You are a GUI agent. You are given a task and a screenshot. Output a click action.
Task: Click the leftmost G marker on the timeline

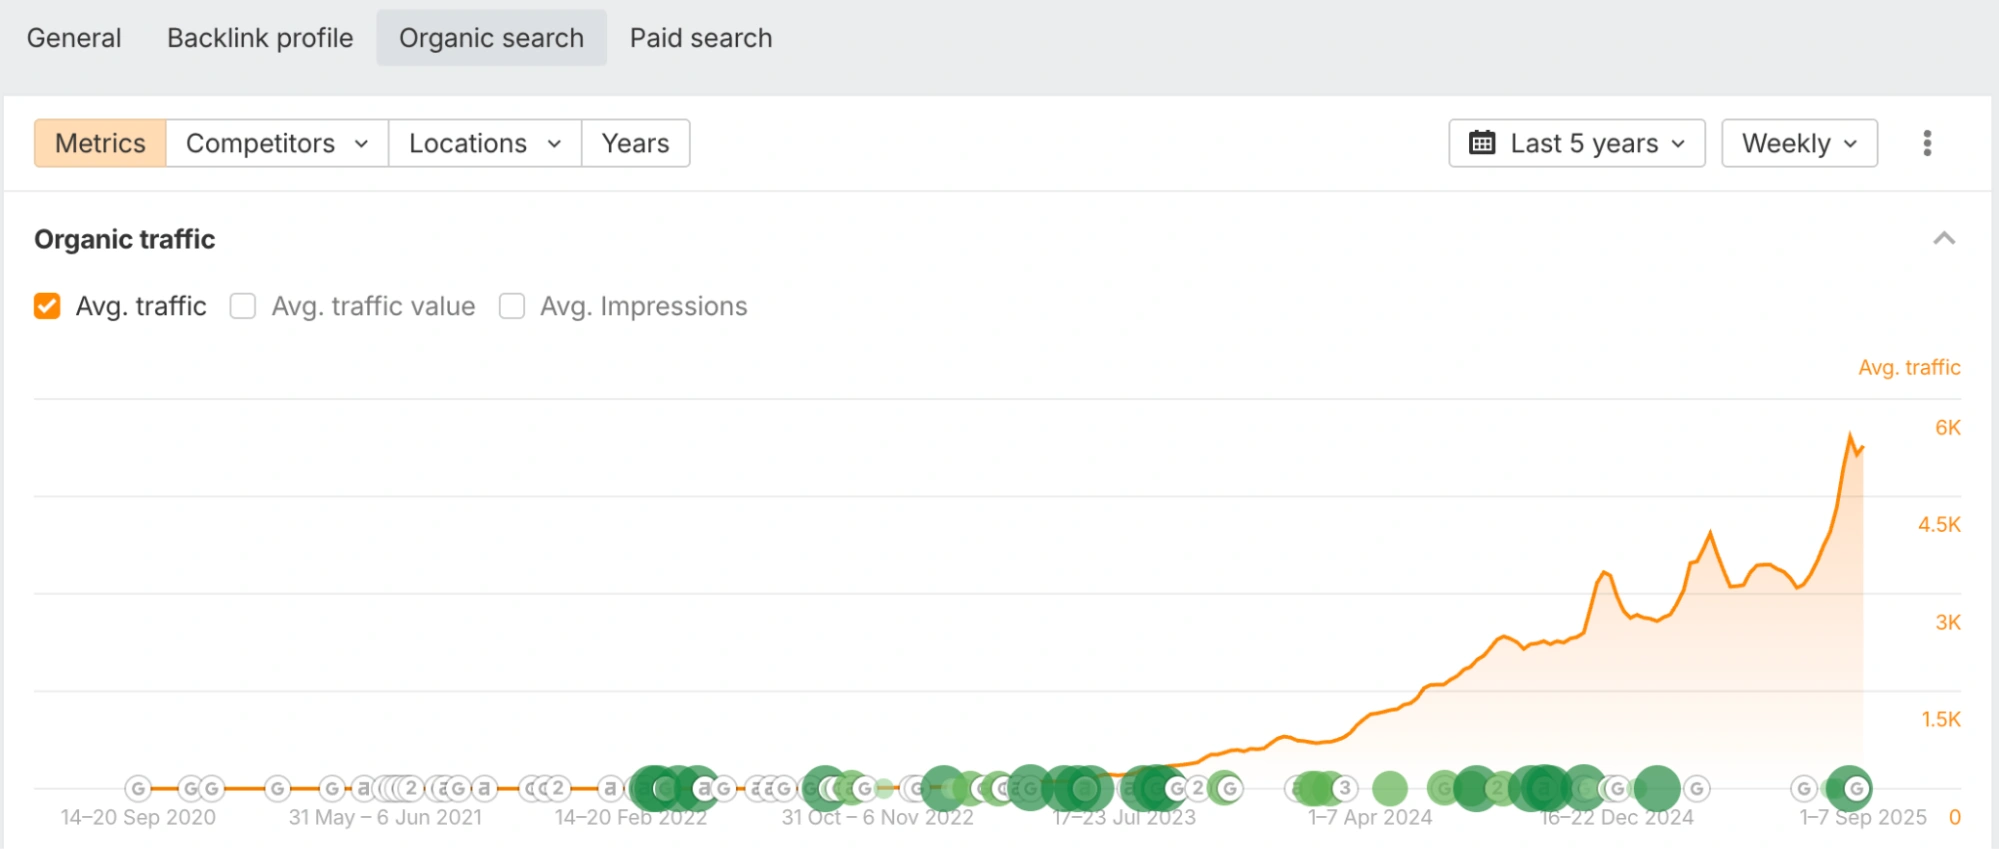[138, 789]
